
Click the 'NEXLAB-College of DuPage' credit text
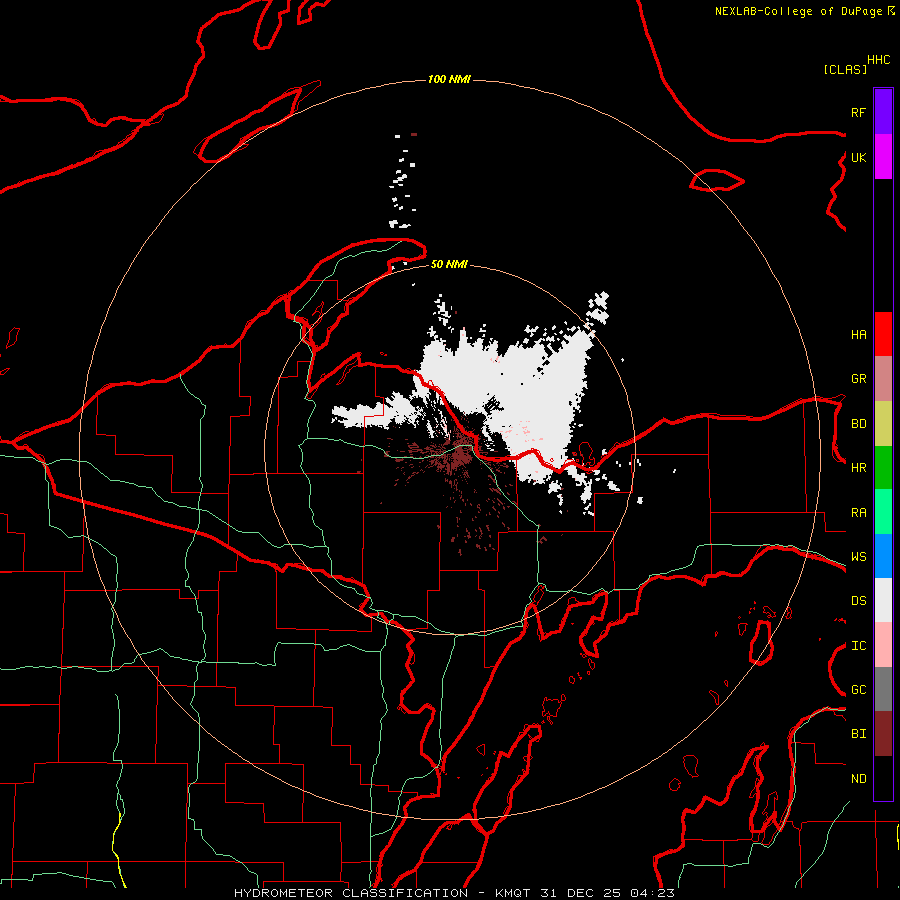tap(798, 11)
